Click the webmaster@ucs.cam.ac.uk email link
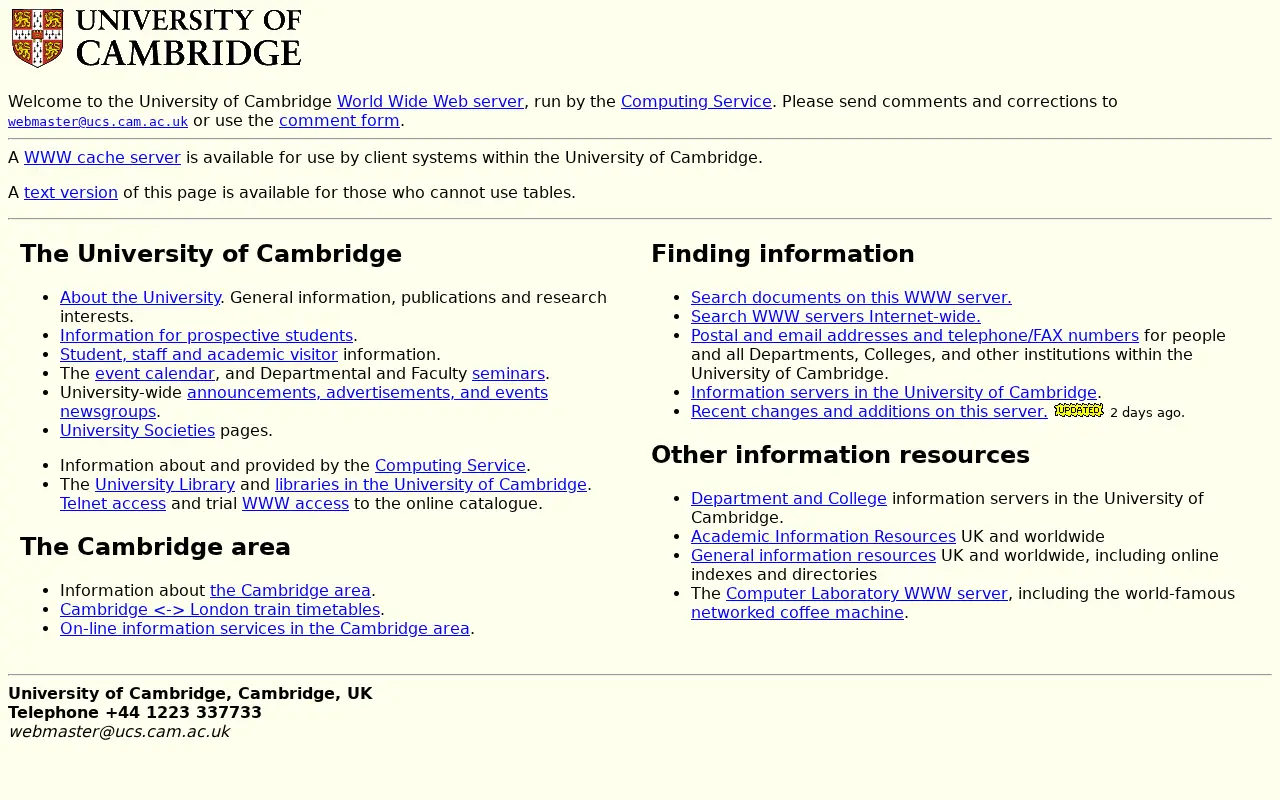1280x800 pixels. [98, 122]
